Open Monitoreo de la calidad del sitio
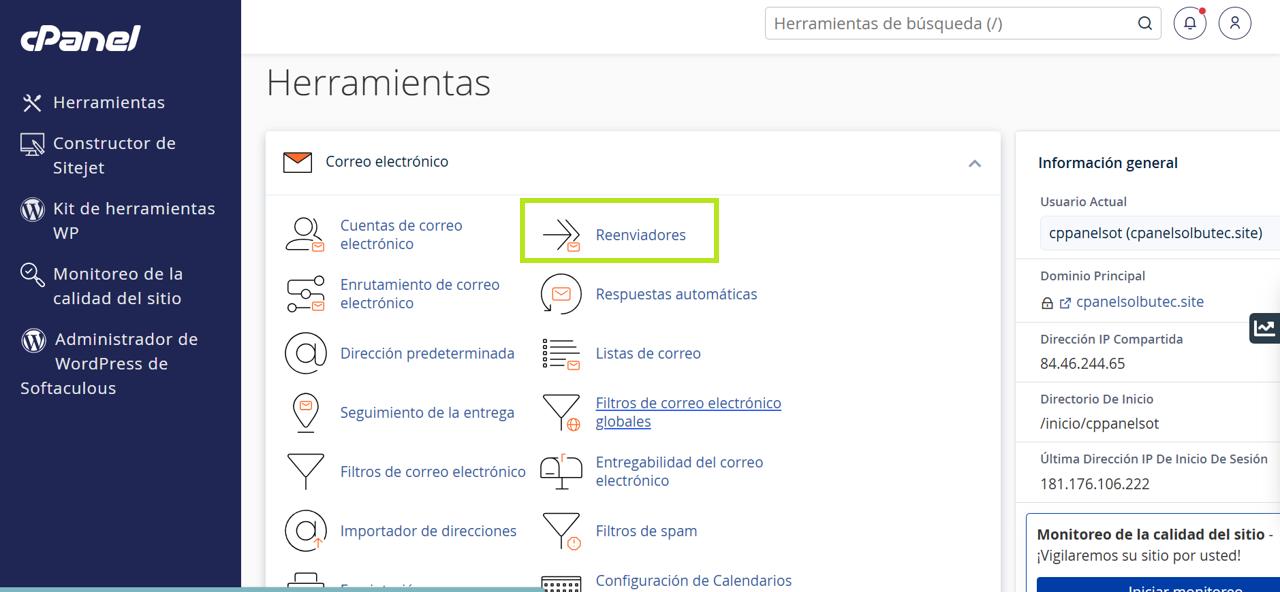The image size is (1280, 592). (117, 285)
